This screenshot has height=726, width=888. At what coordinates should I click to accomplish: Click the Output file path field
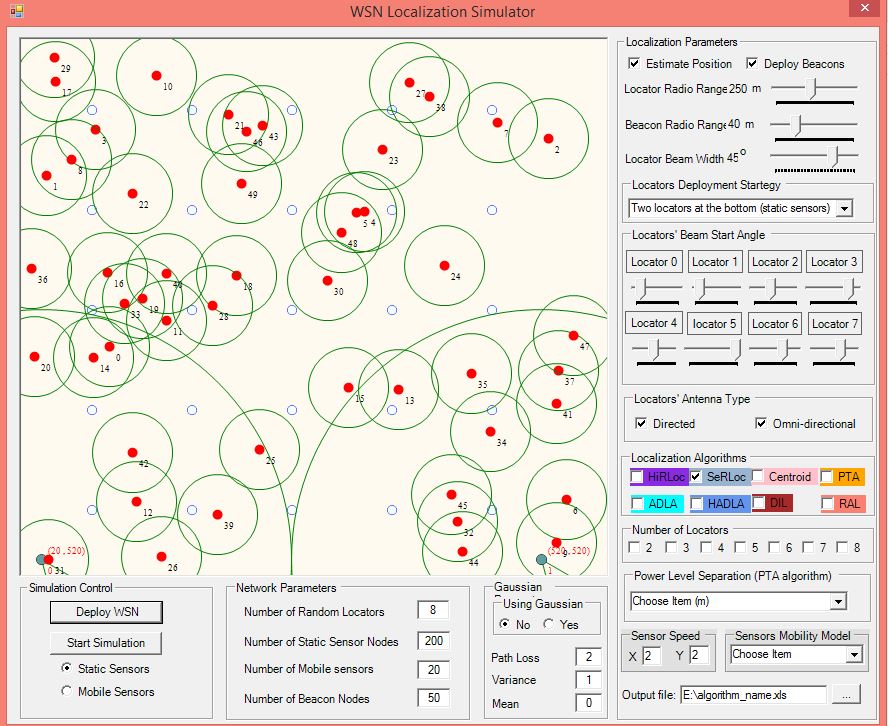(753, 694)
